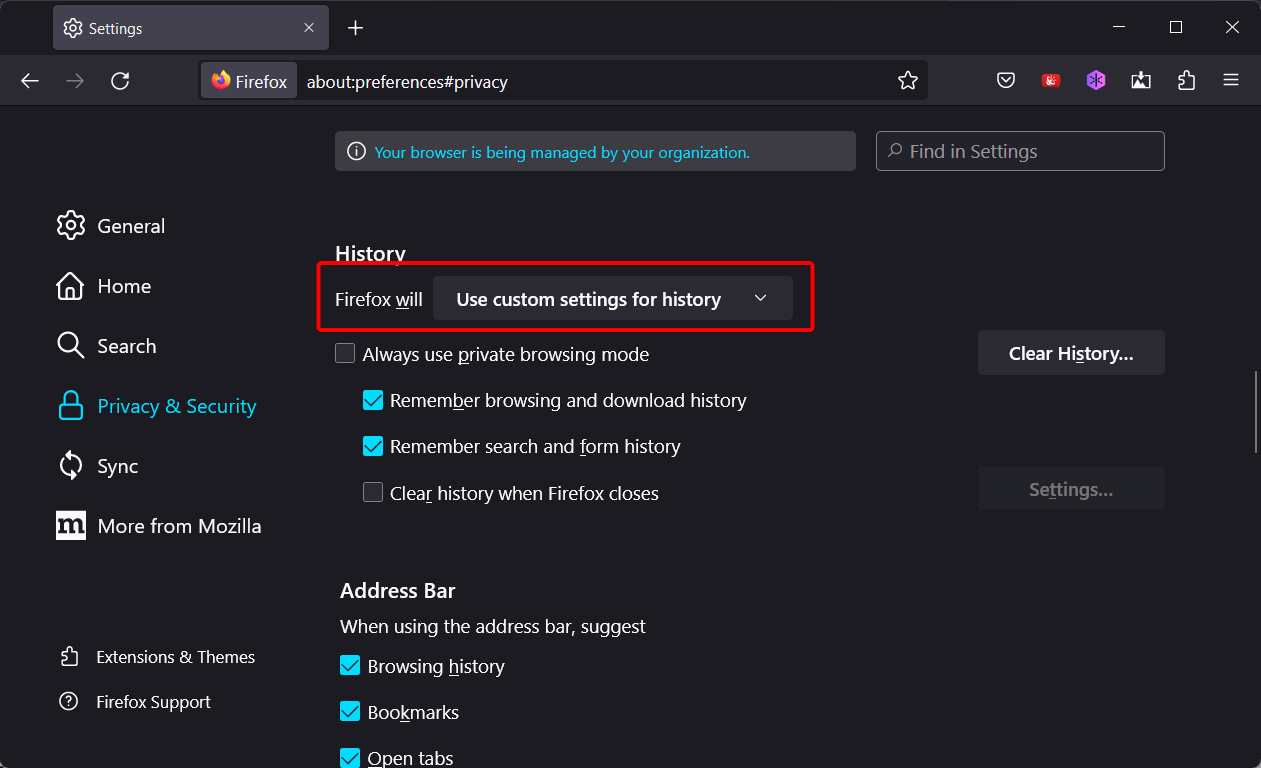The height and width of the screenshot is (768, 1261).
Task: Uncheck Open tabs address bar suggestion
Action: 350,757
